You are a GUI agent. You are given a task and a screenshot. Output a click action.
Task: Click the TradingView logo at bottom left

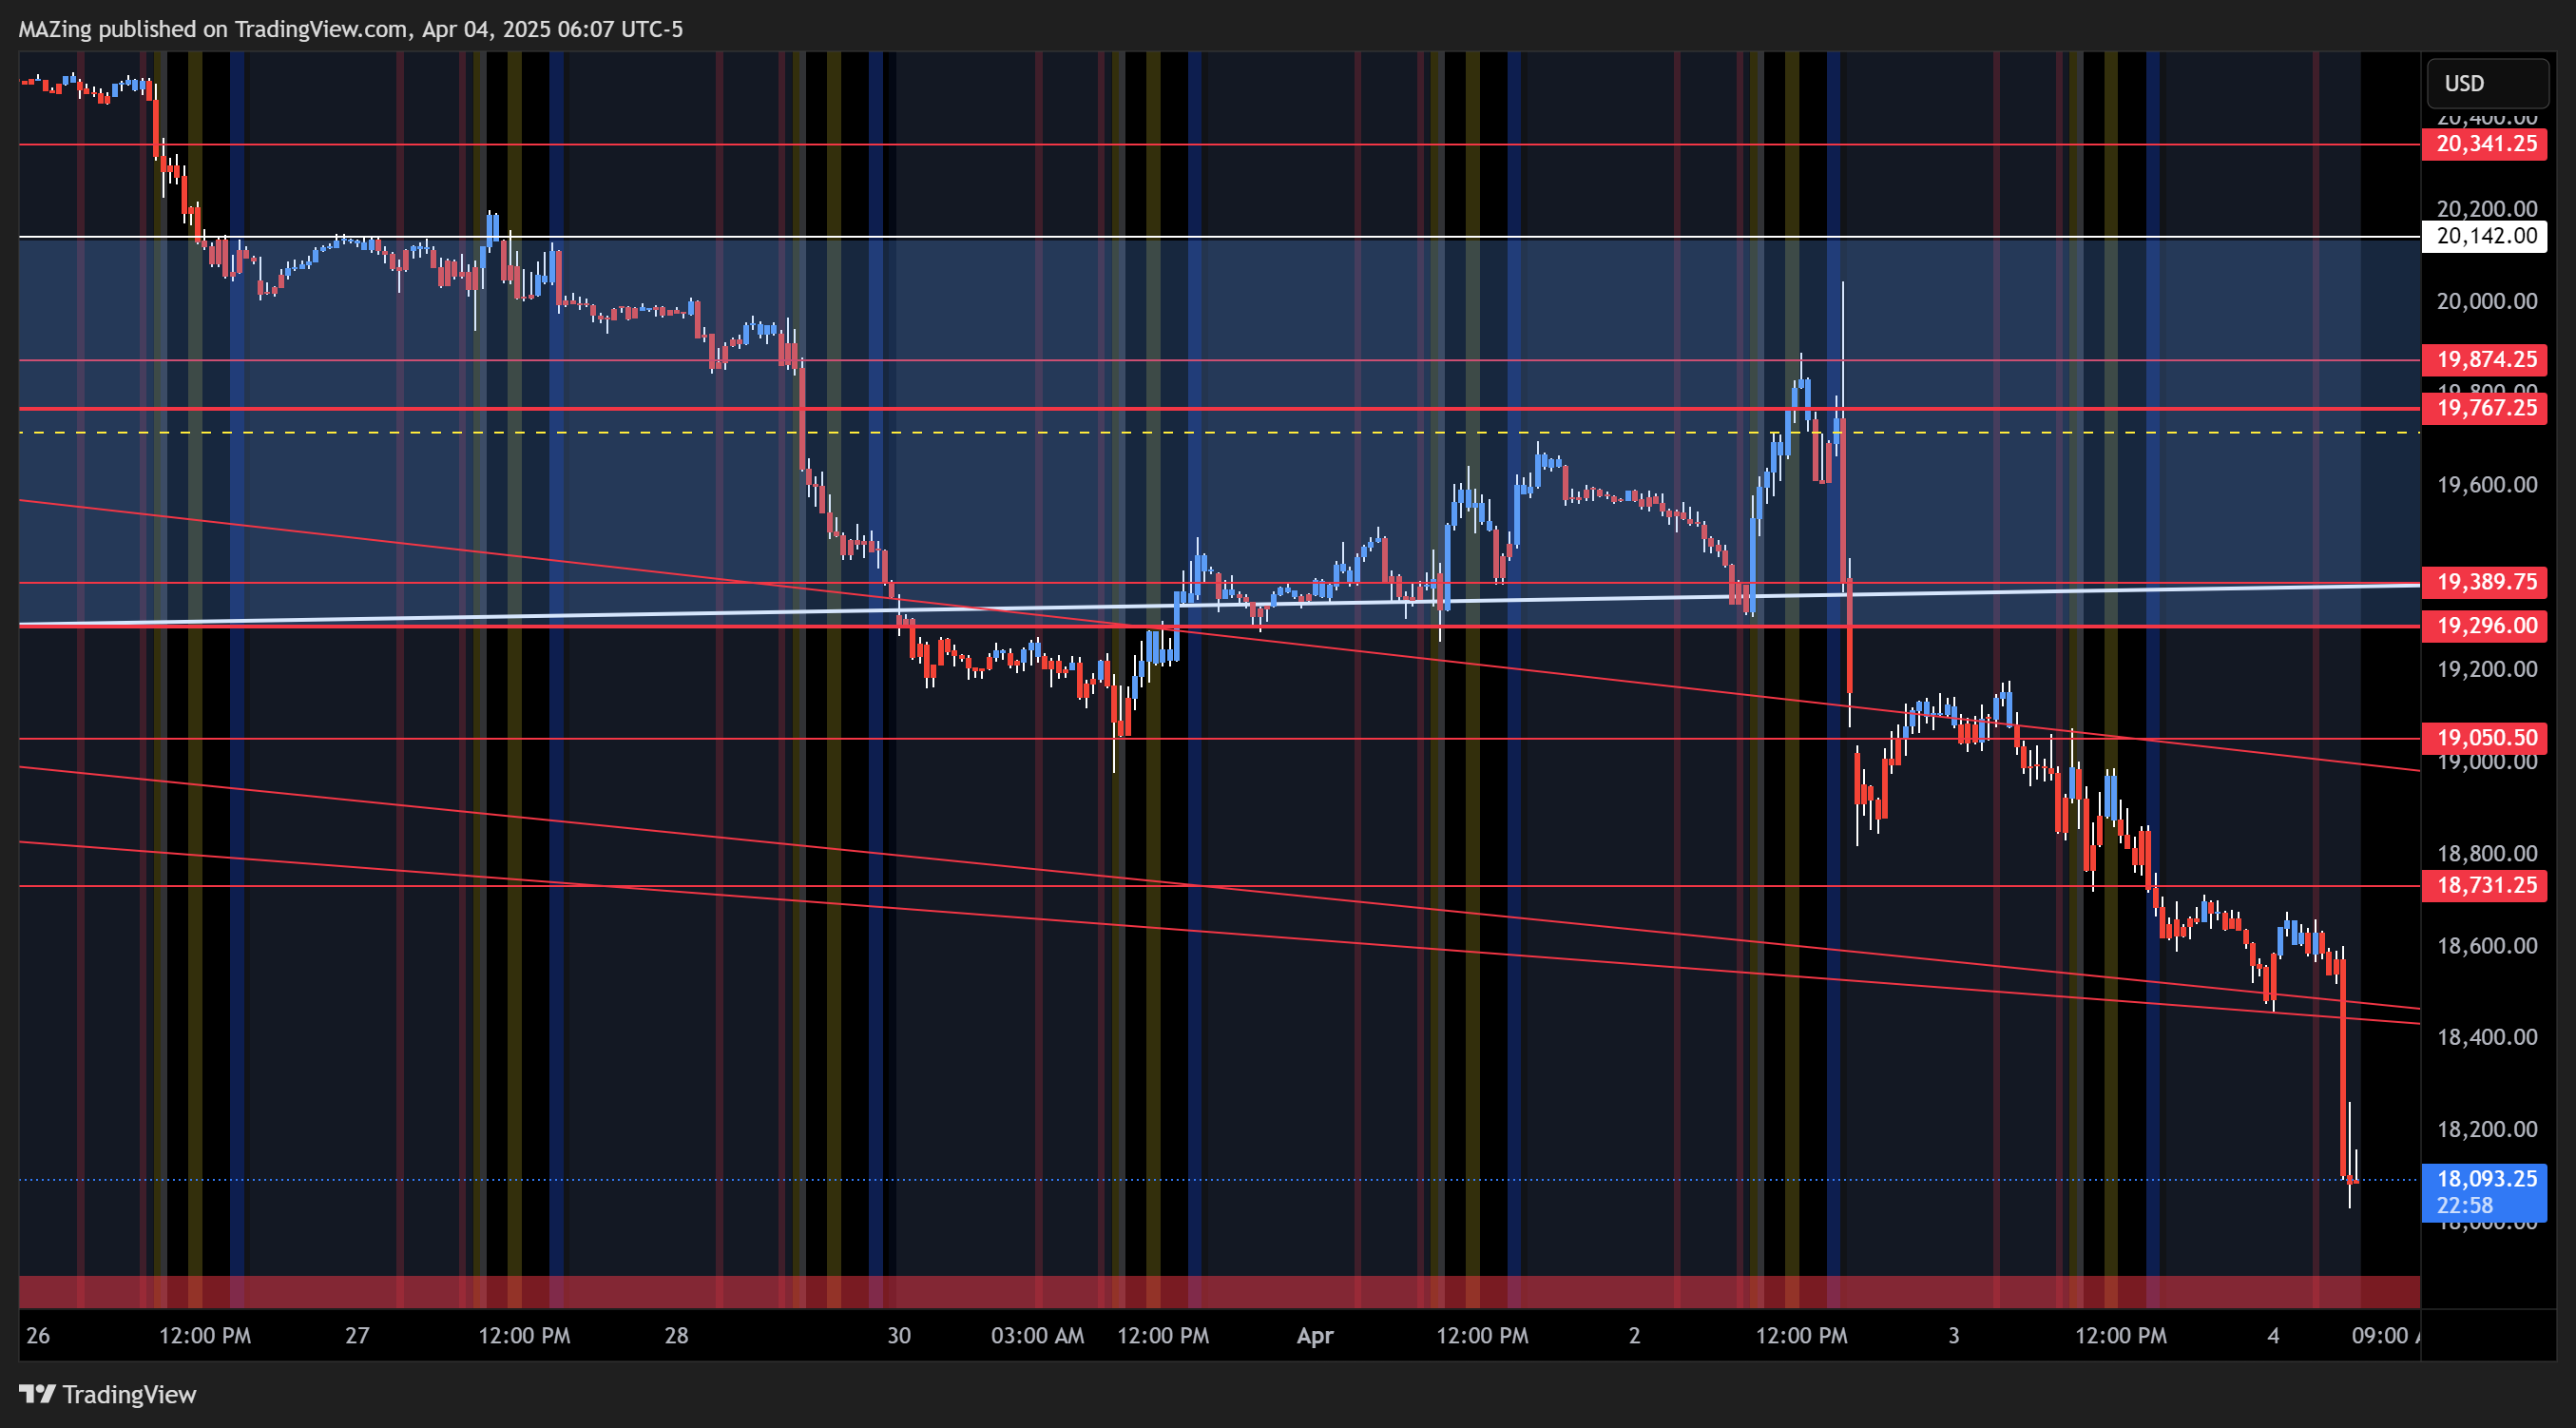coord(108,1394)
